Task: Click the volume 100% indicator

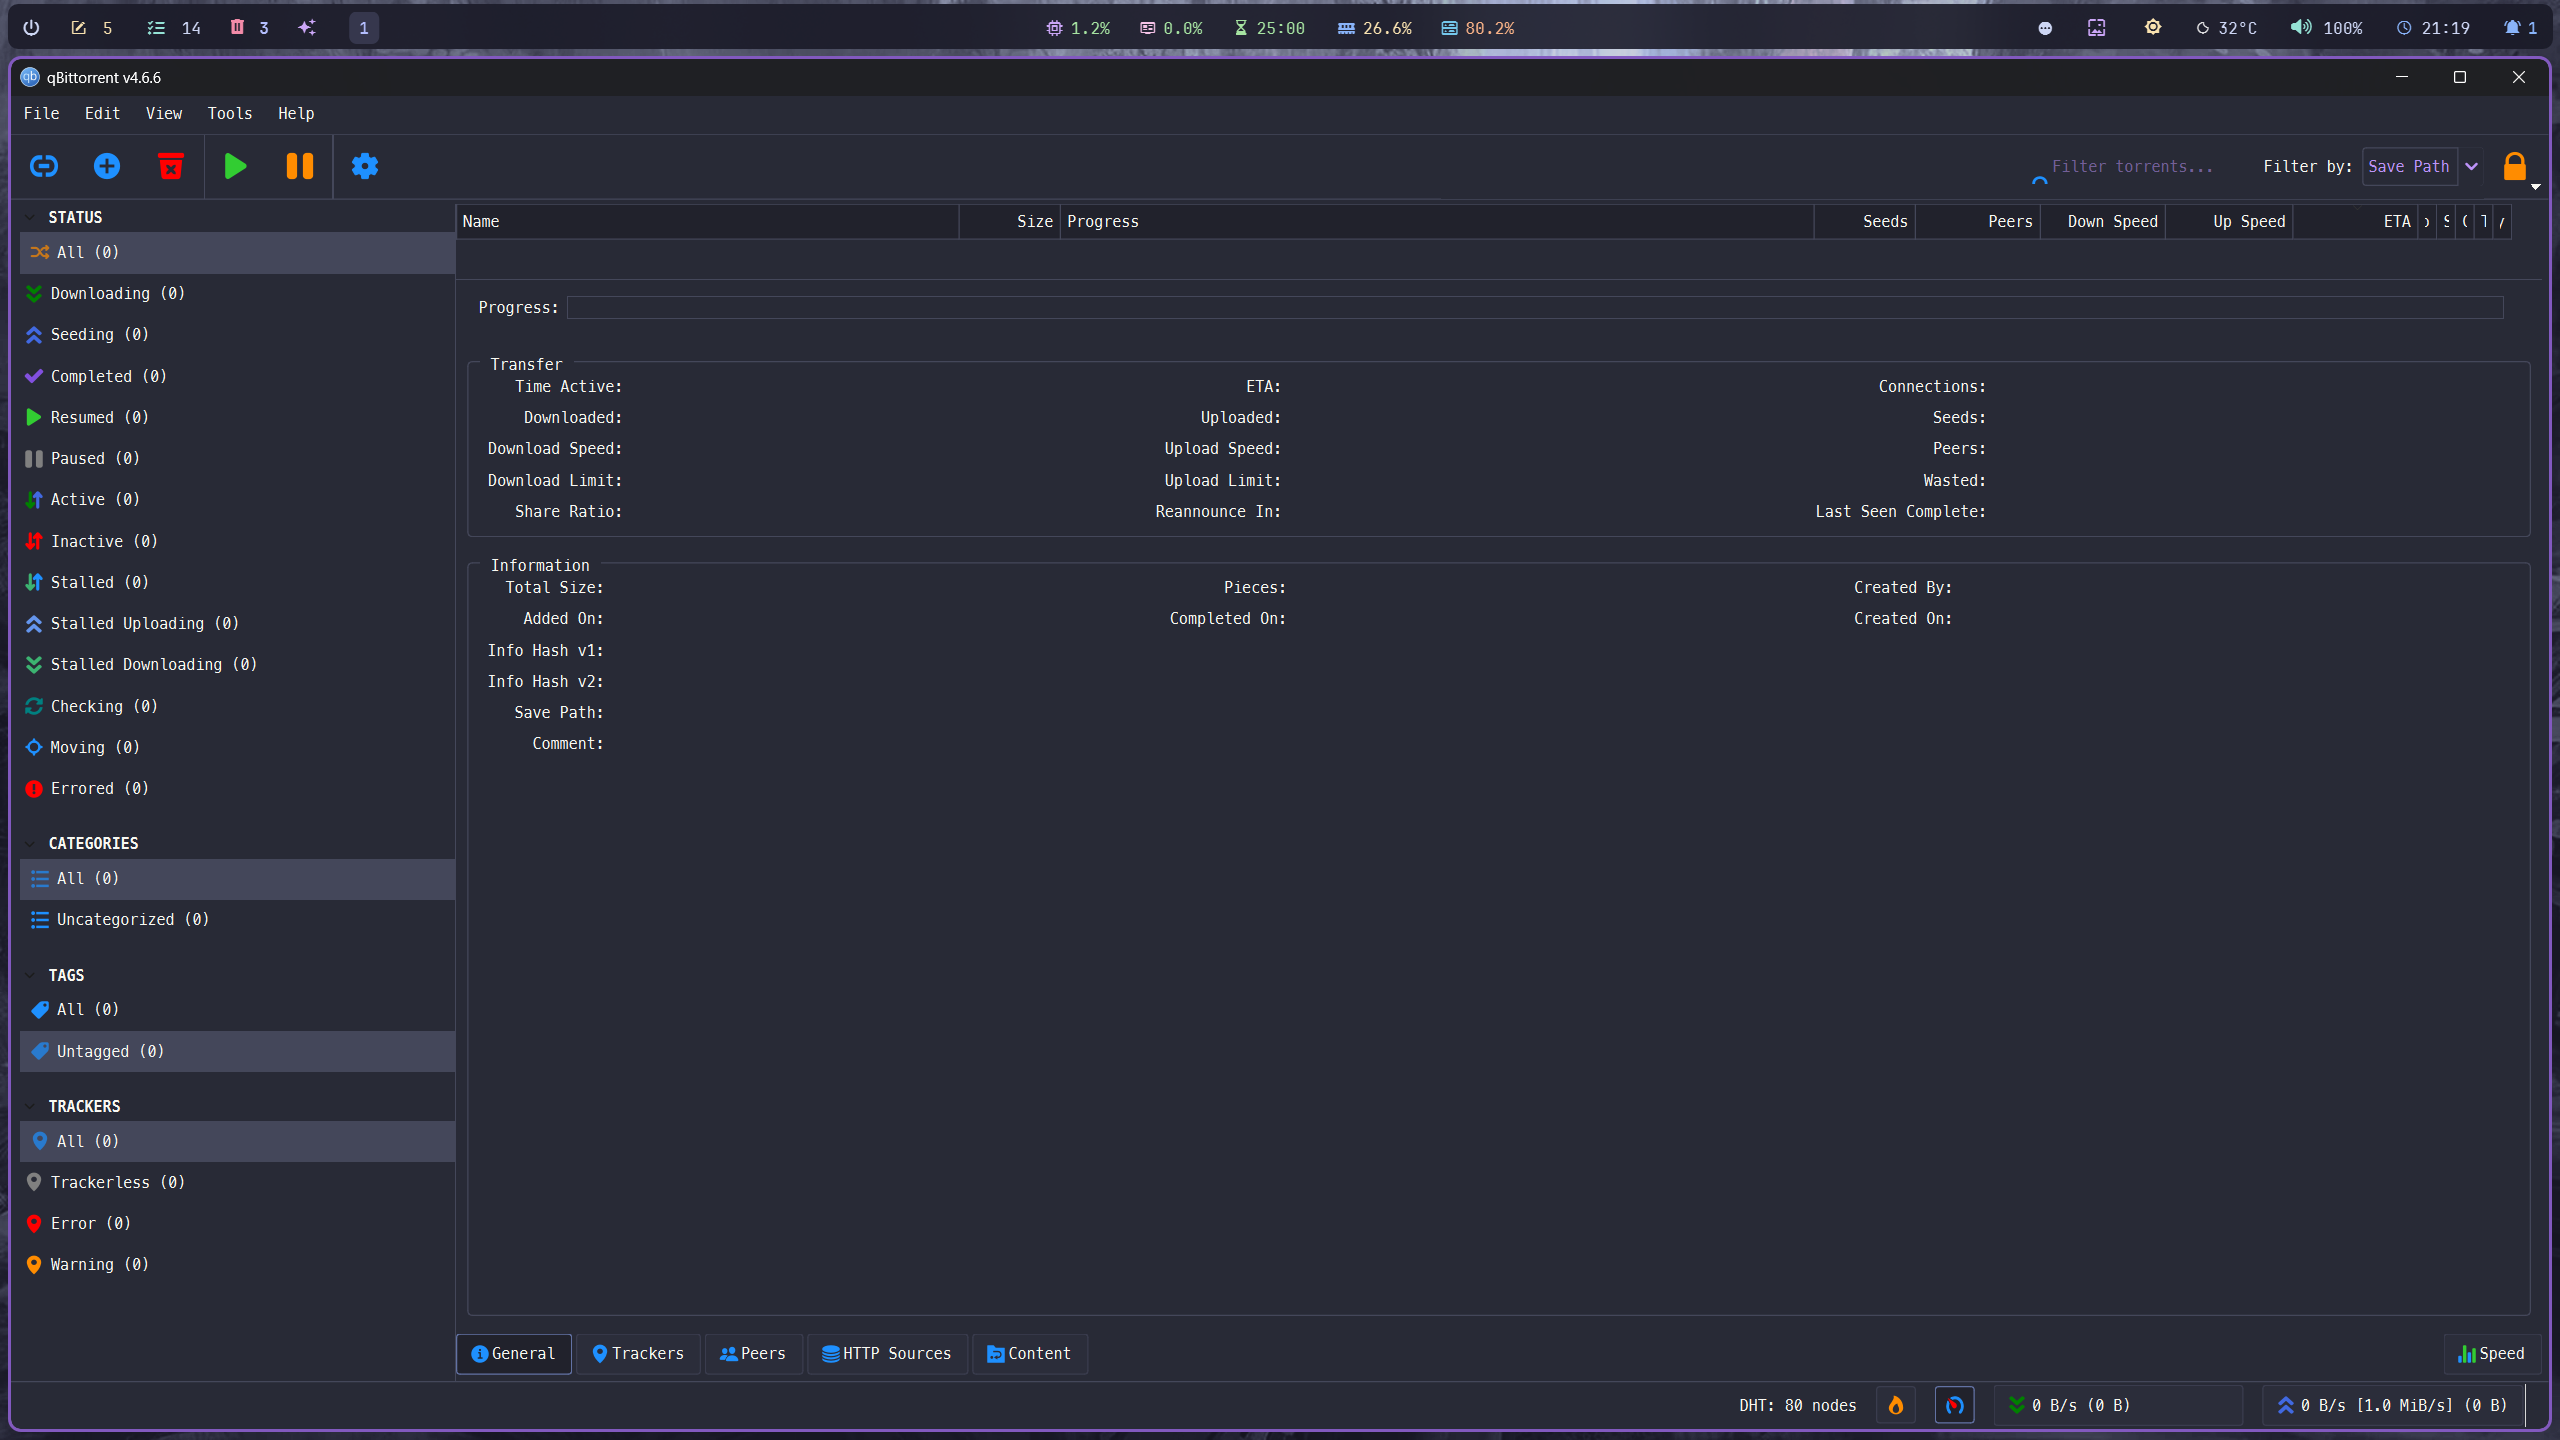Action: tap(2326, 28)
